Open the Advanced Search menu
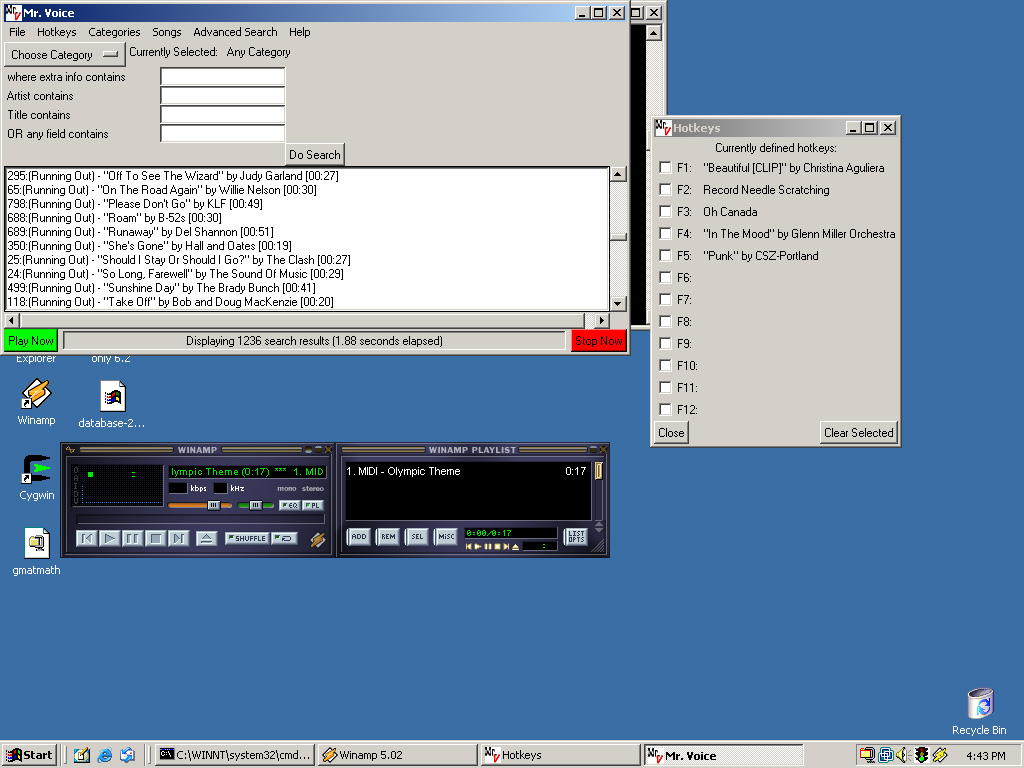Image resolution: width=1024 pixels, height=768 pixels. click(236, 32)
